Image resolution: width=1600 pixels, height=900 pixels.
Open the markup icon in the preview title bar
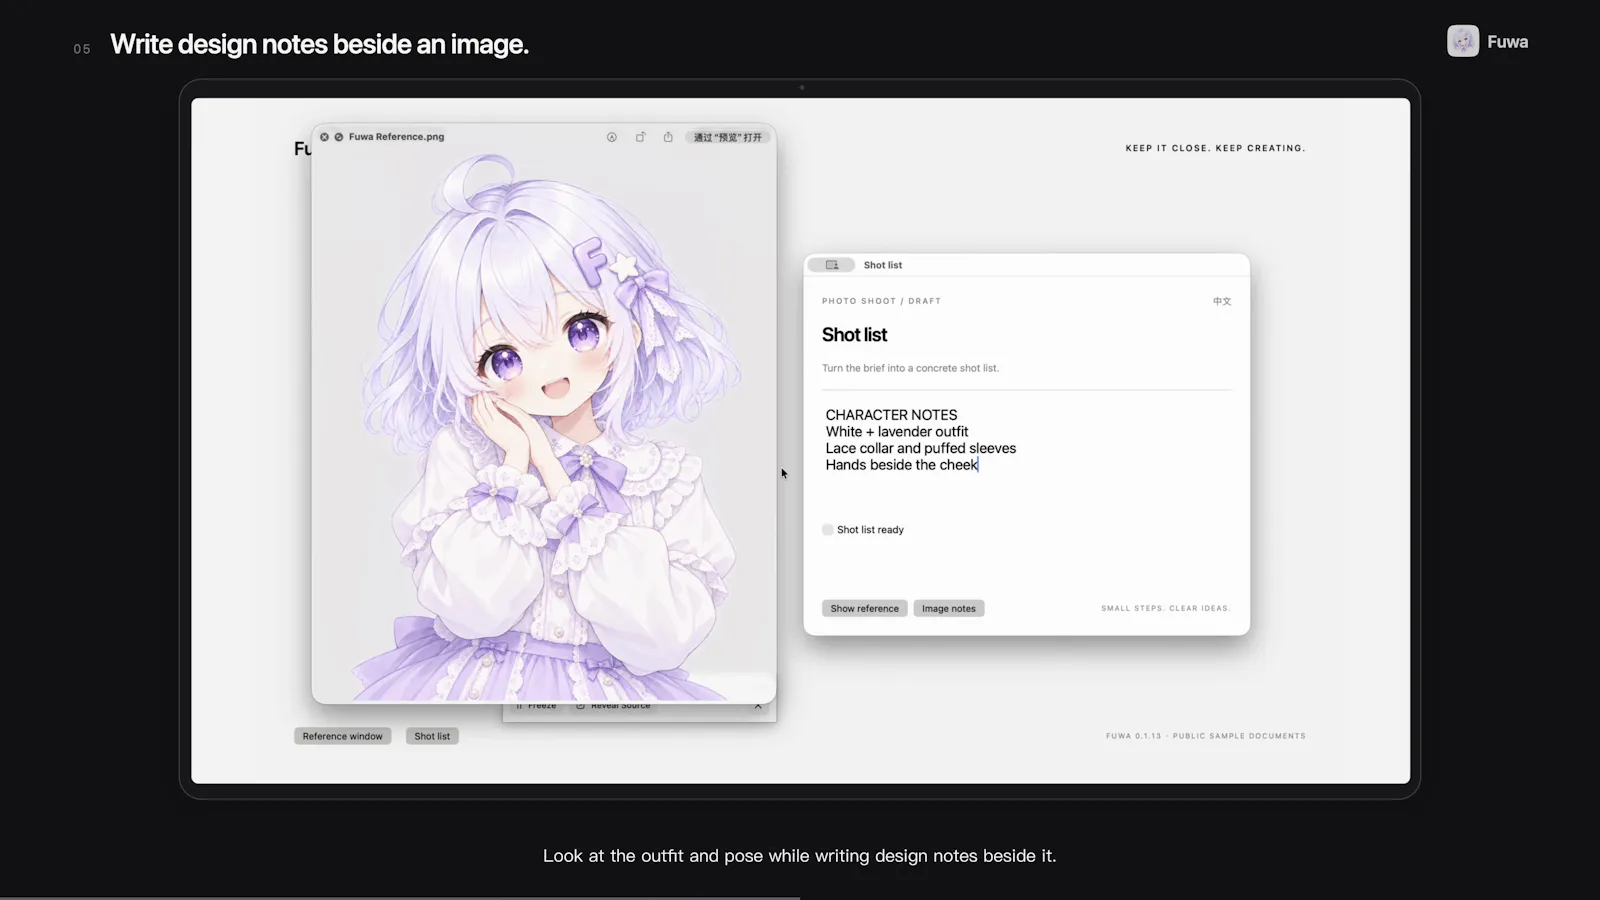pos(612,137)
